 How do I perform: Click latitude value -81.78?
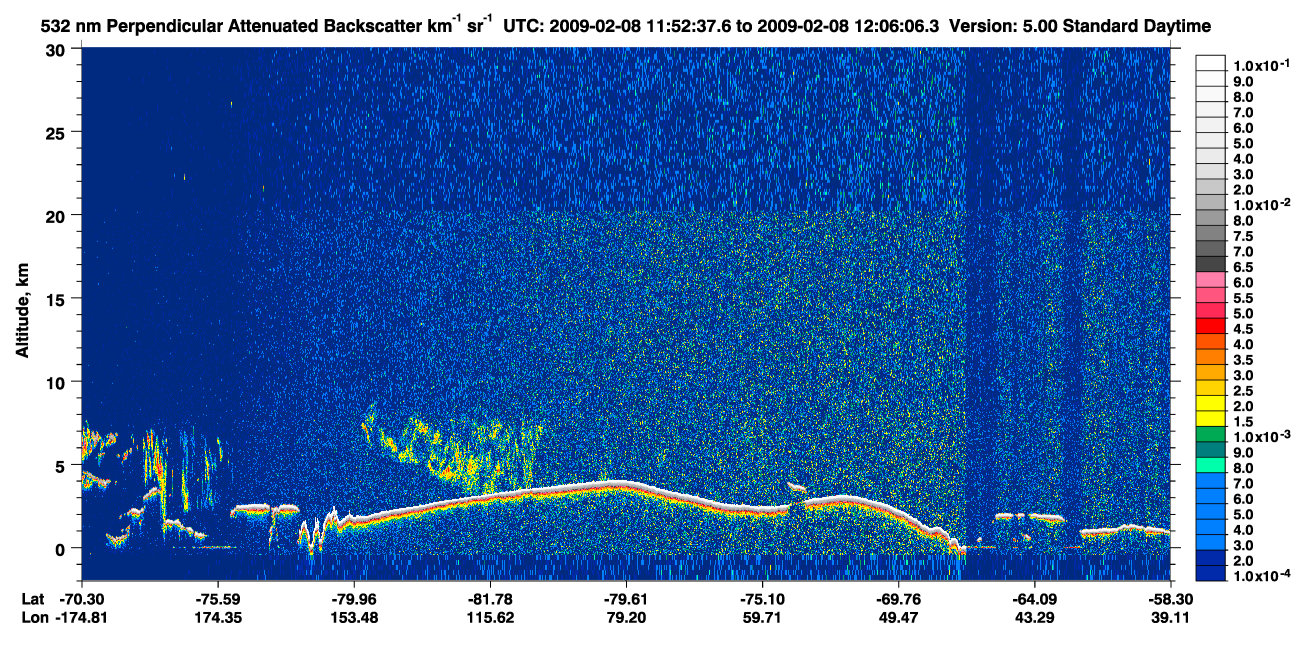click(x=489, y=599)
